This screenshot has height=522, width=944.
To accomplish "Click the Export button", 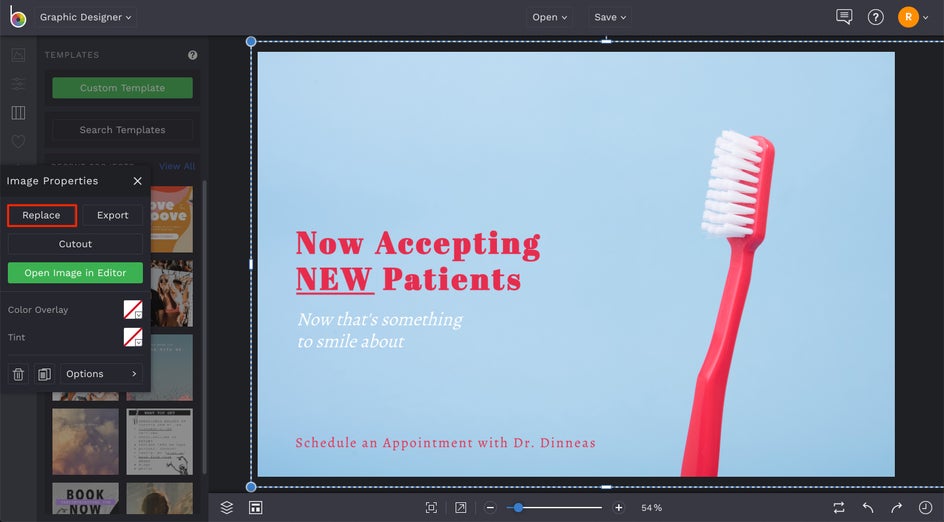I will pos(113,215).
